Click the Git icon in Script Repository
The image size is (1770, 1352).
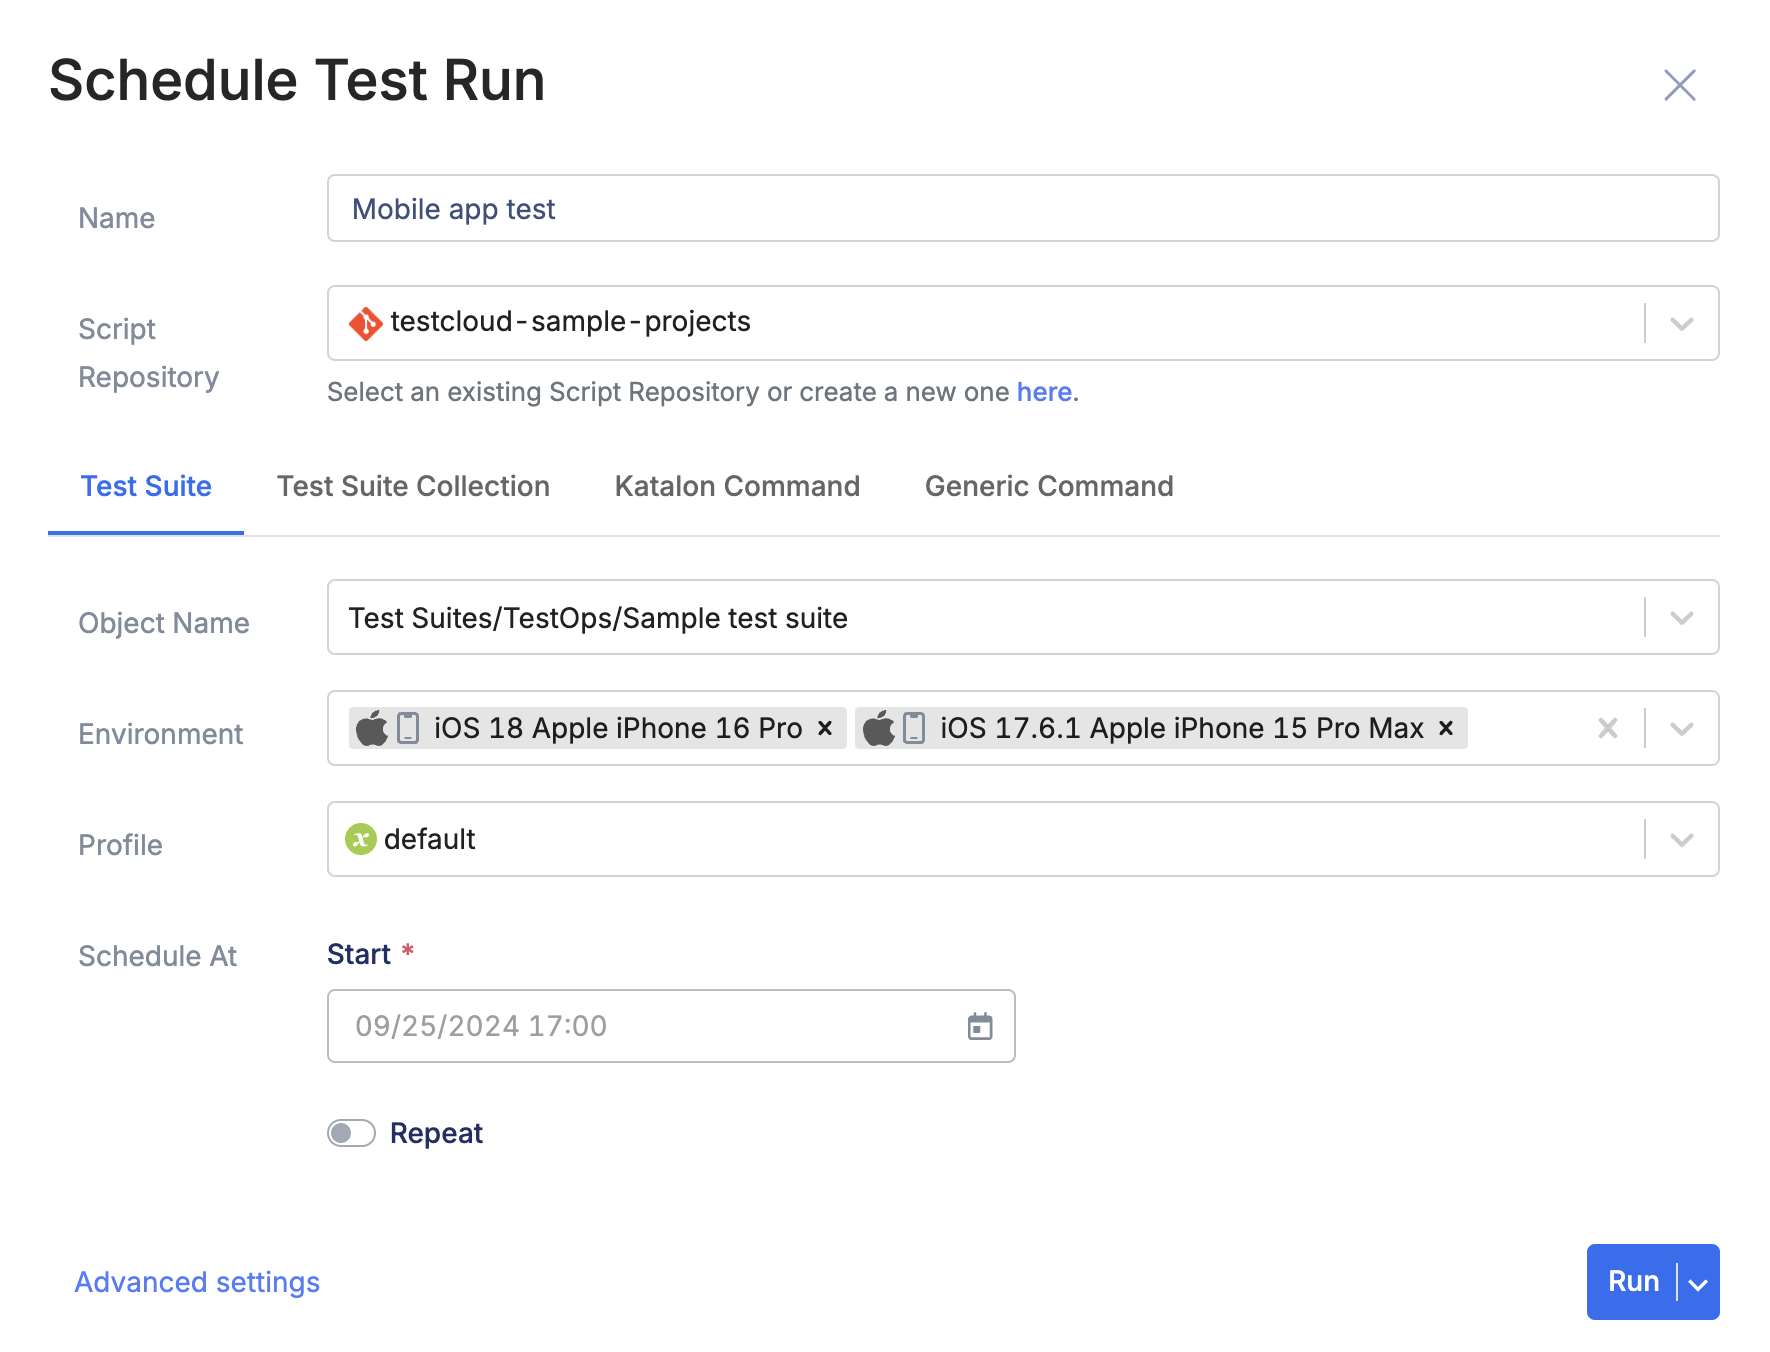[365, 323]
